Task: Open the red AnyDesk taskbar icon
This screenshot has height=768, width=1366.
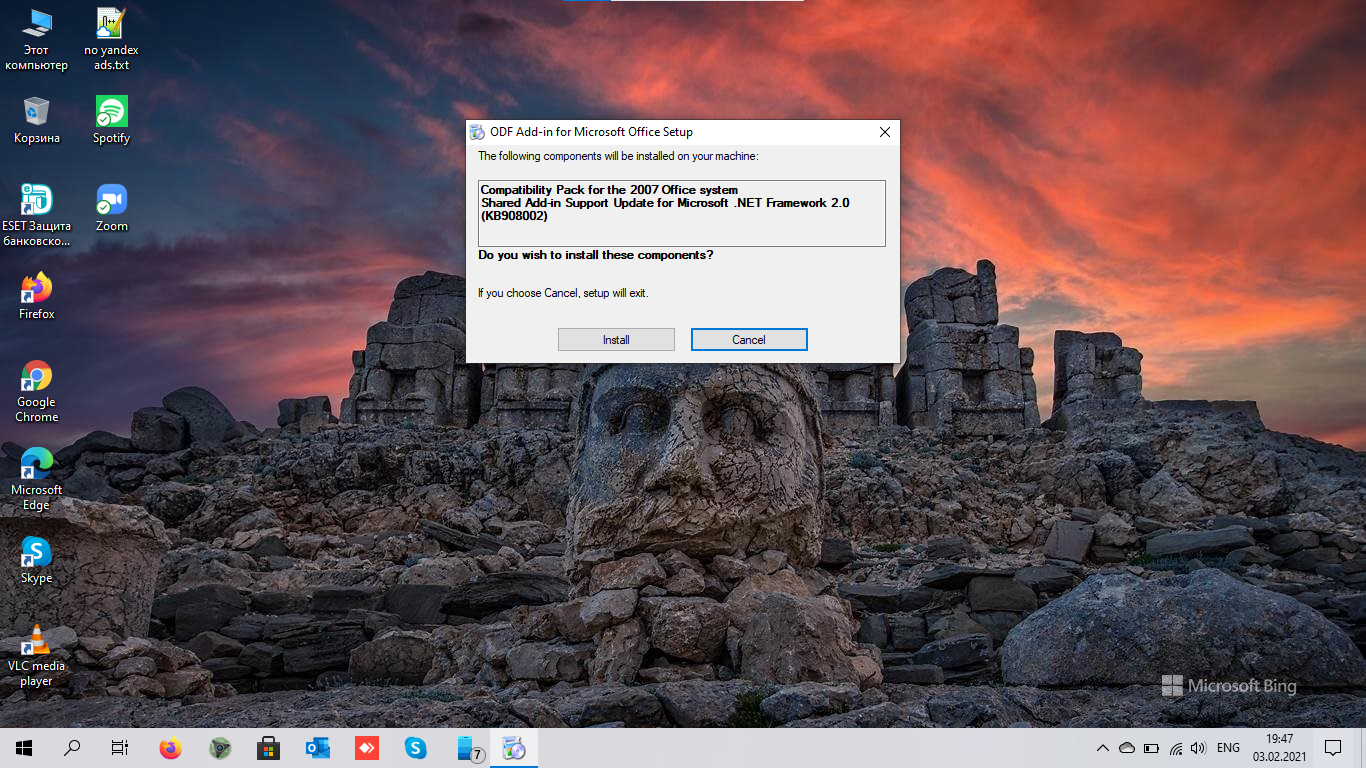Action: click(367, 748)
